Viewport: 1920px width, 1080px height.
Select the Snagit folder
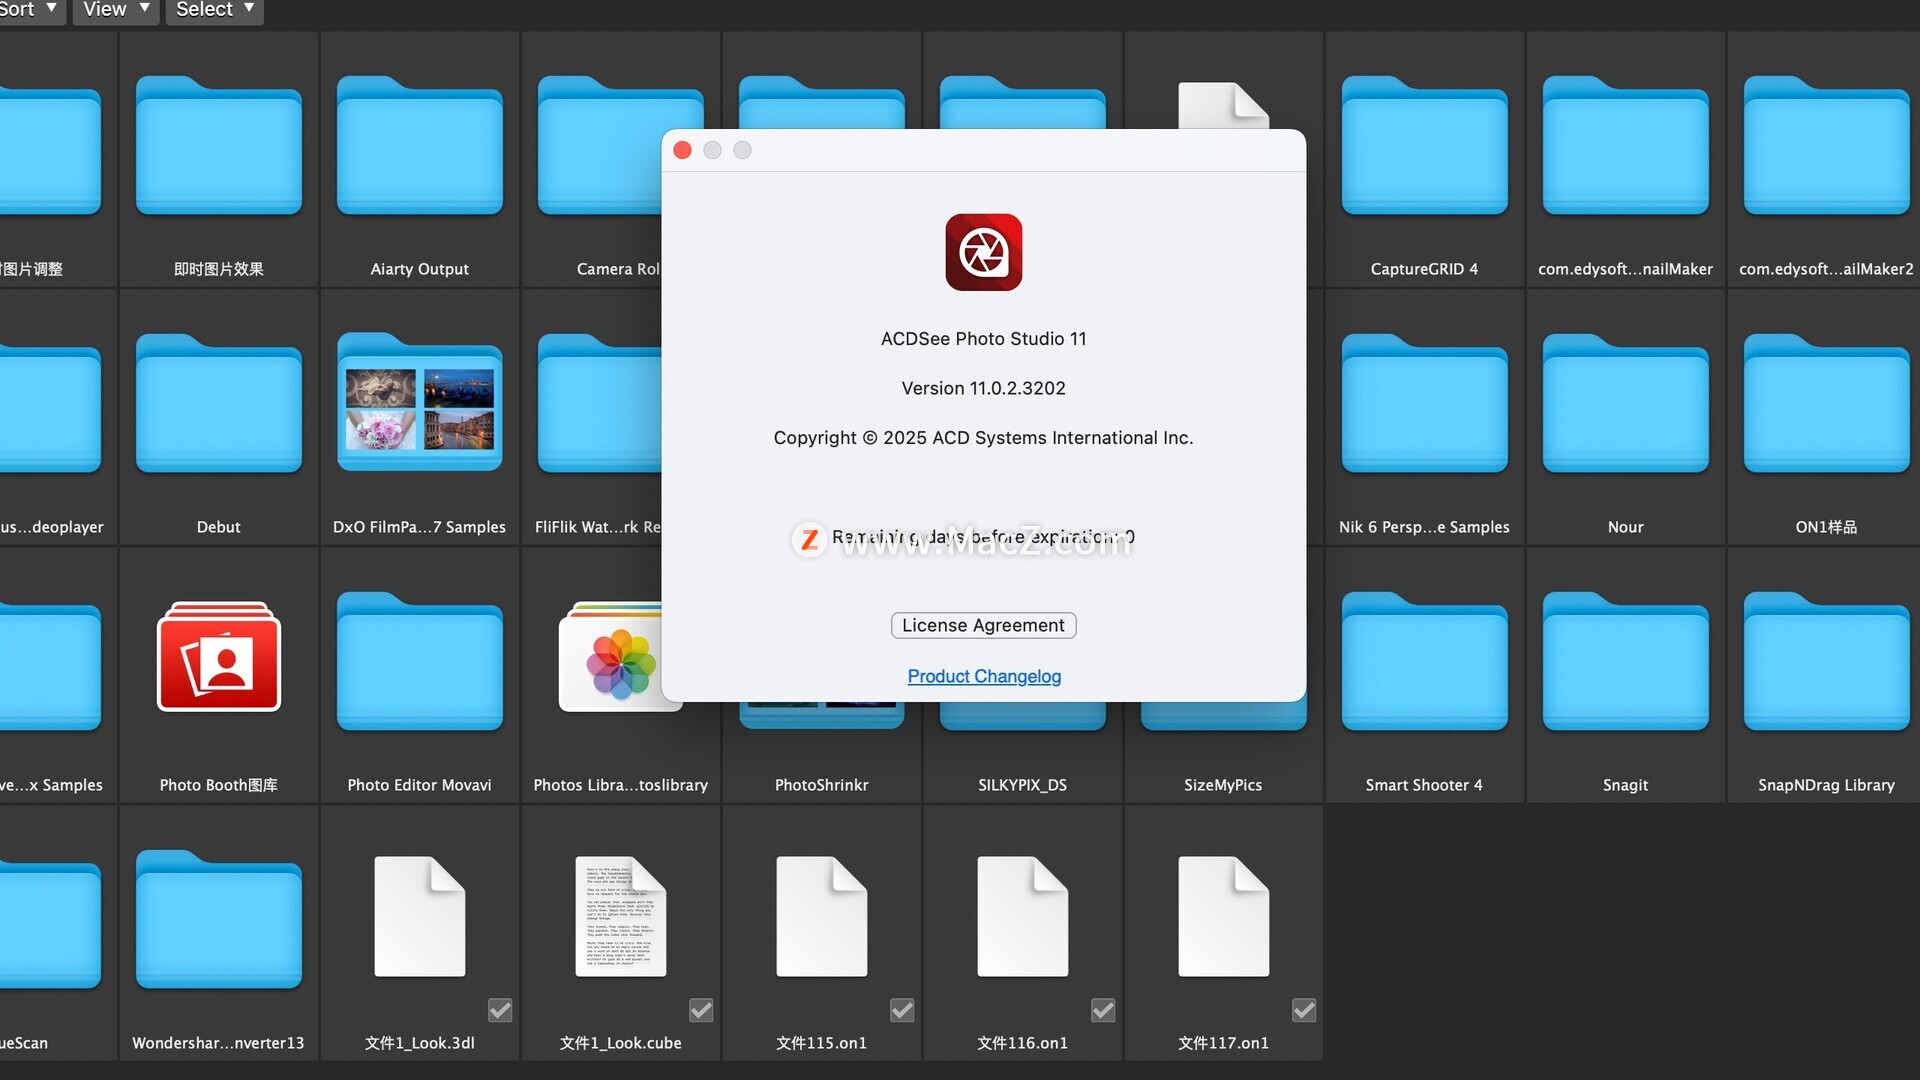1625,665
